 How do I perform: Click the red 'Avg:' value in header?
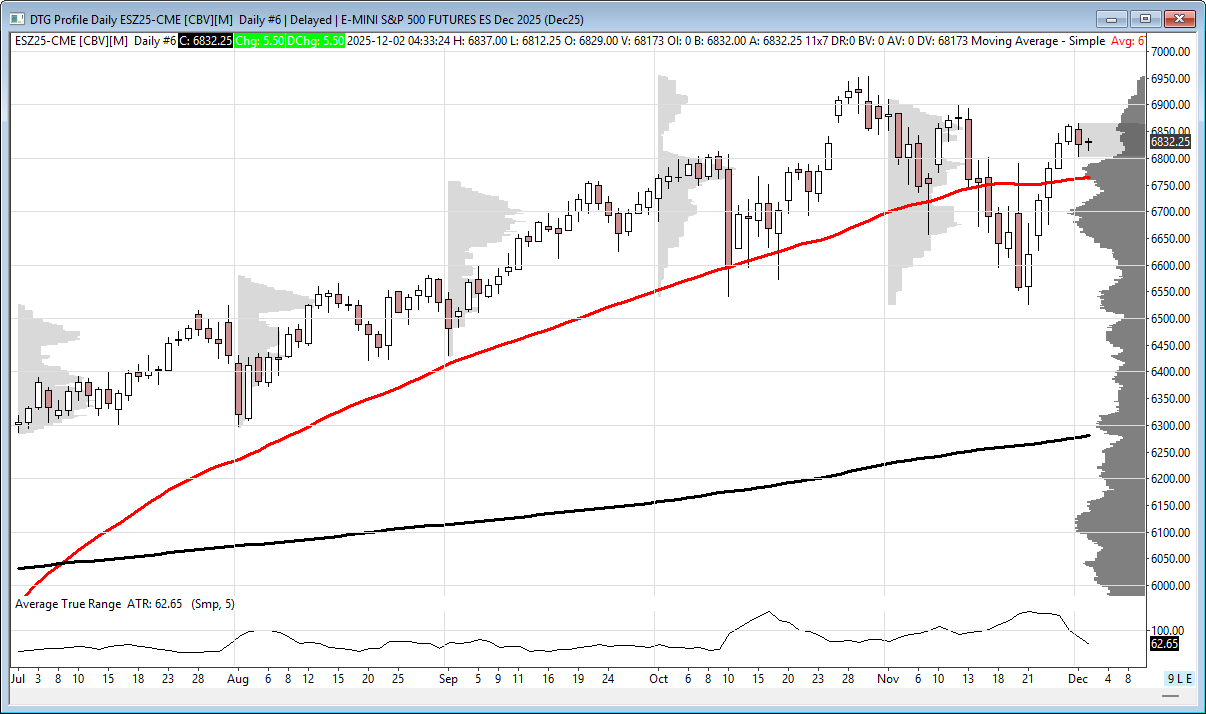coord(1128,41)
